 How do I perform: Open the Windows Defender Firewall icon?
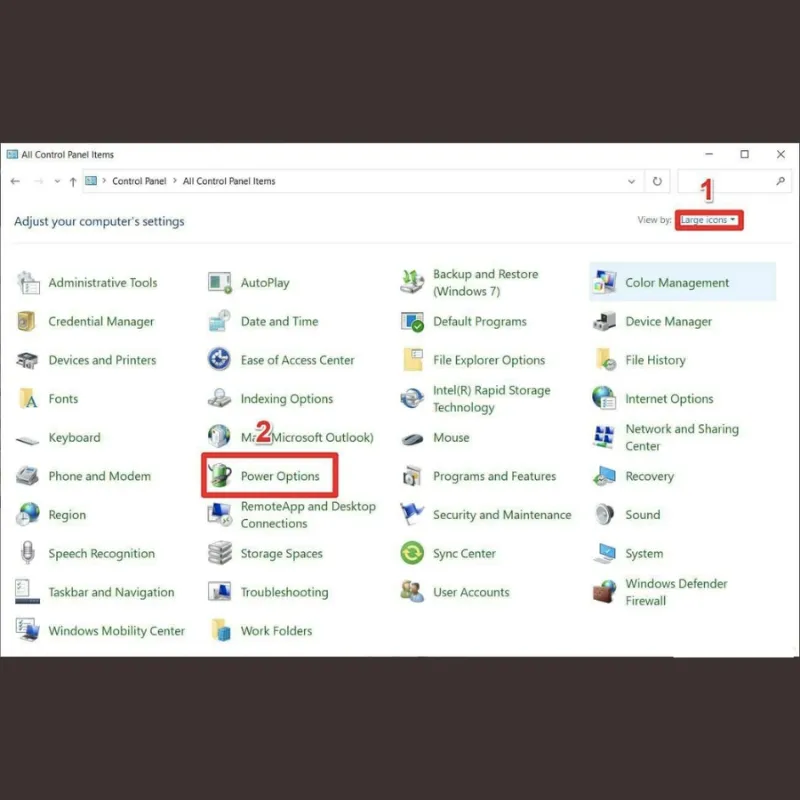[604, 592]
